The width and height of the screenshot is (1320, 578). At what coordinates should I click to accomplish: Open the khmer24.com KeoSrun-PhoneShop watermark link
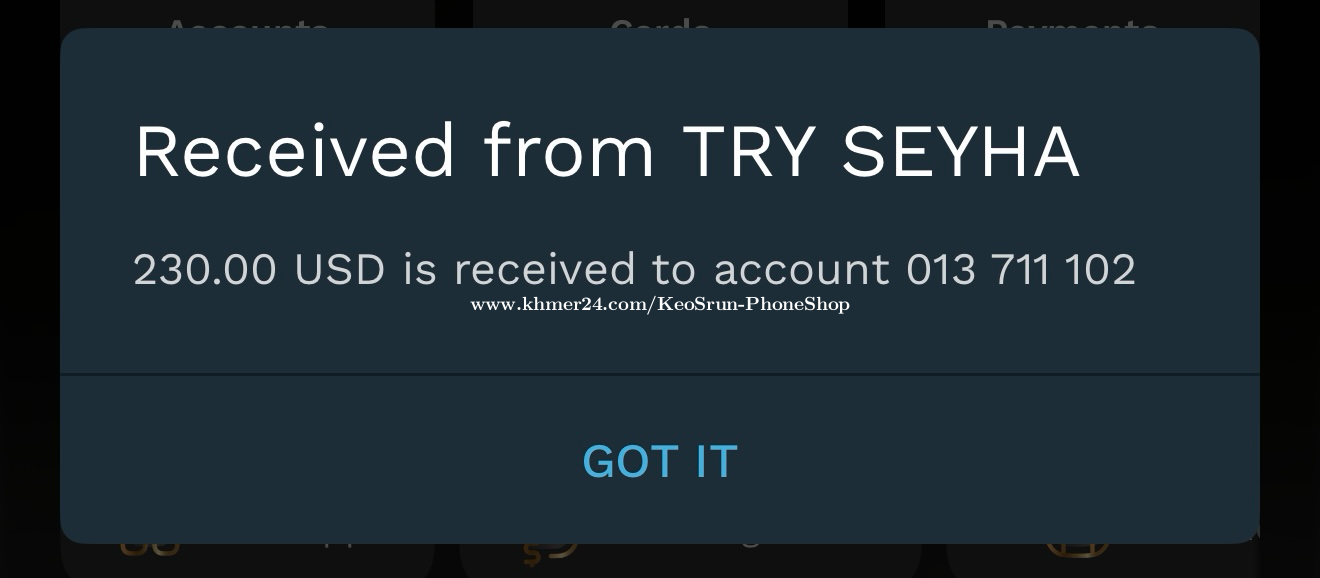[x=660, y=304]
